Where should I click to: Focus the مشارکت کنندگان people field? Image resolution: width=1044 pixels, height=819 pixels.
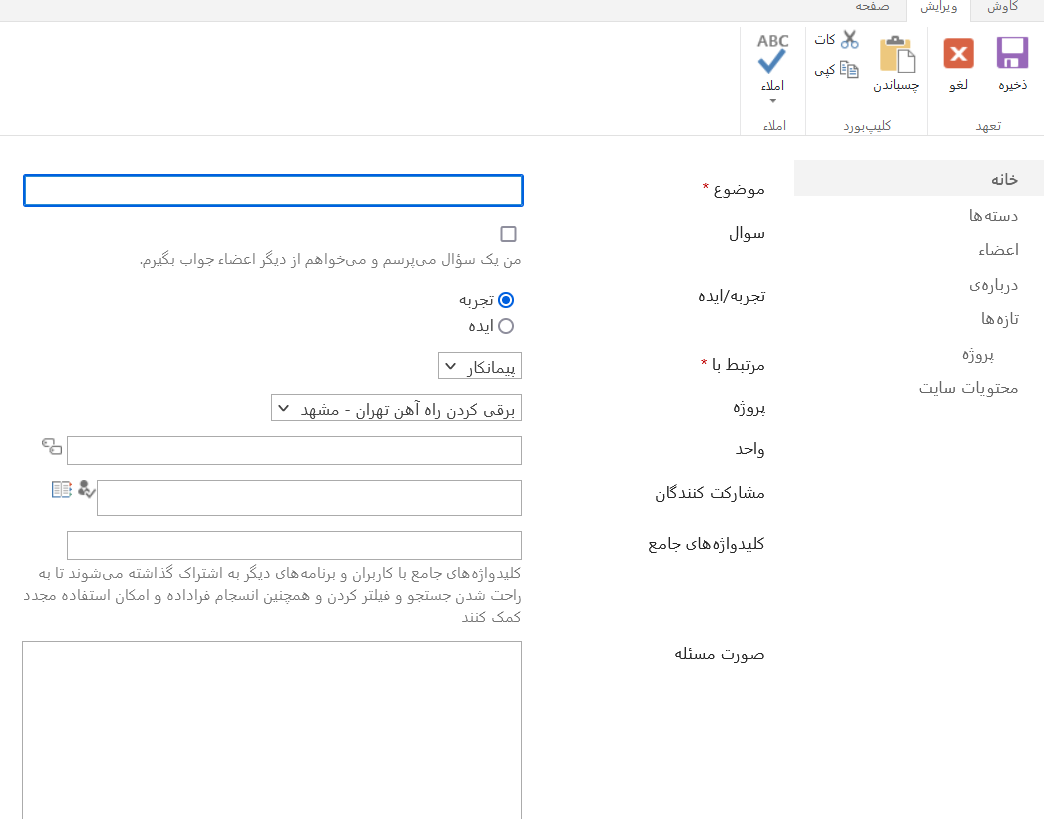pyautogui.click(x=309, y=497)
